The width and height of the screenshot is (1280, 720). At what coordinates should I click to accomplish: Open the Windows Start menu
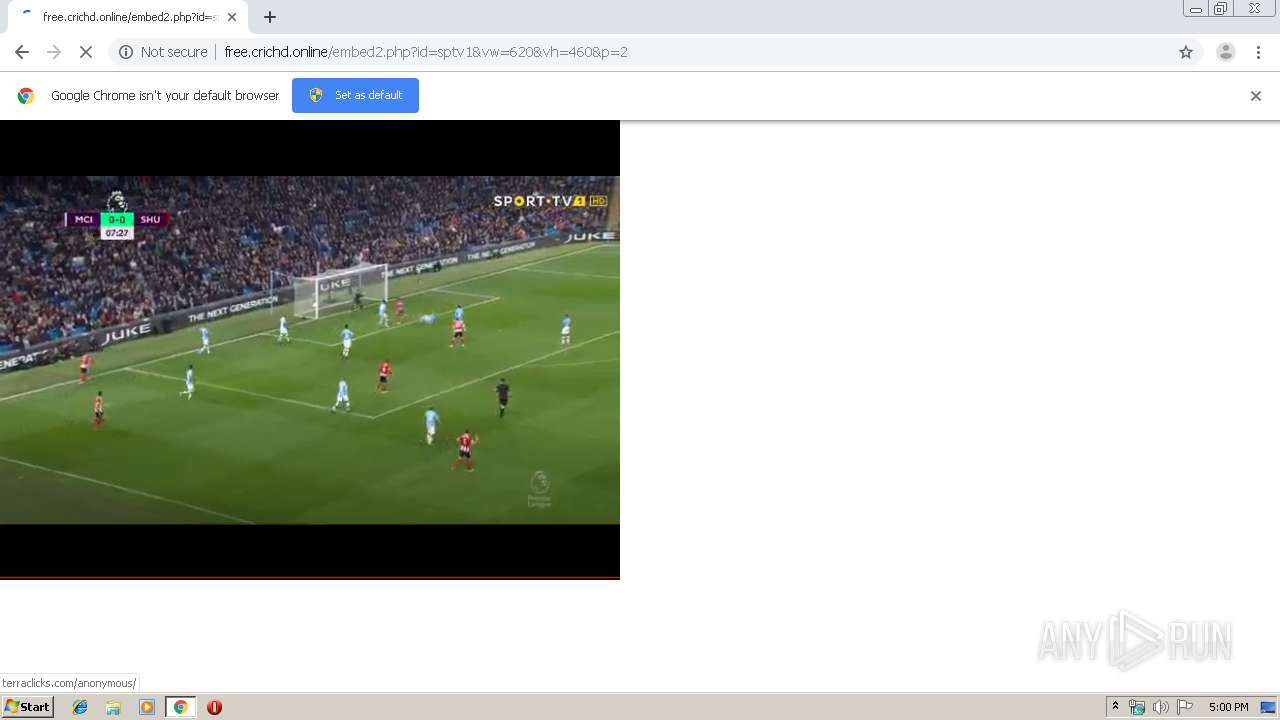[27, 707]
